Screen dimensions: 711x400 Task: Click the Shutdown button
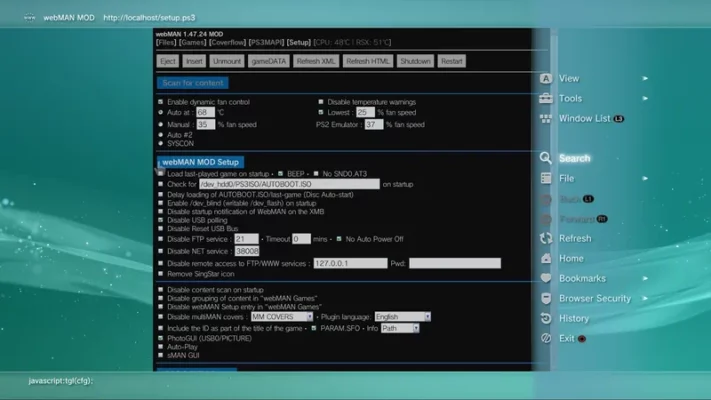pyautogui.click(x=415, y=61)
